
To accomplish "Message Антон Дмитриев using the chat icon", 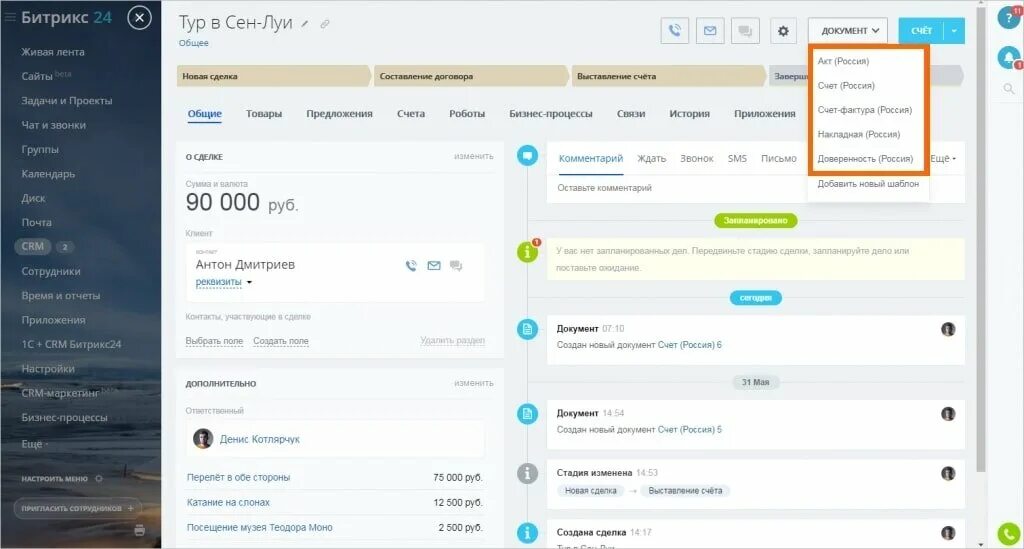I will 456,266.
